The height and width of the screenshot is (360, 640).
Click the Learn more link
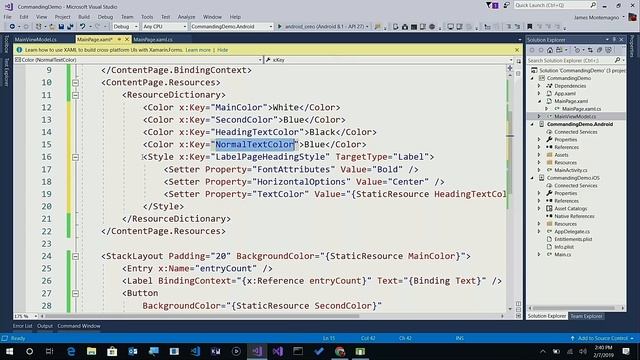(x=198, y=50)
